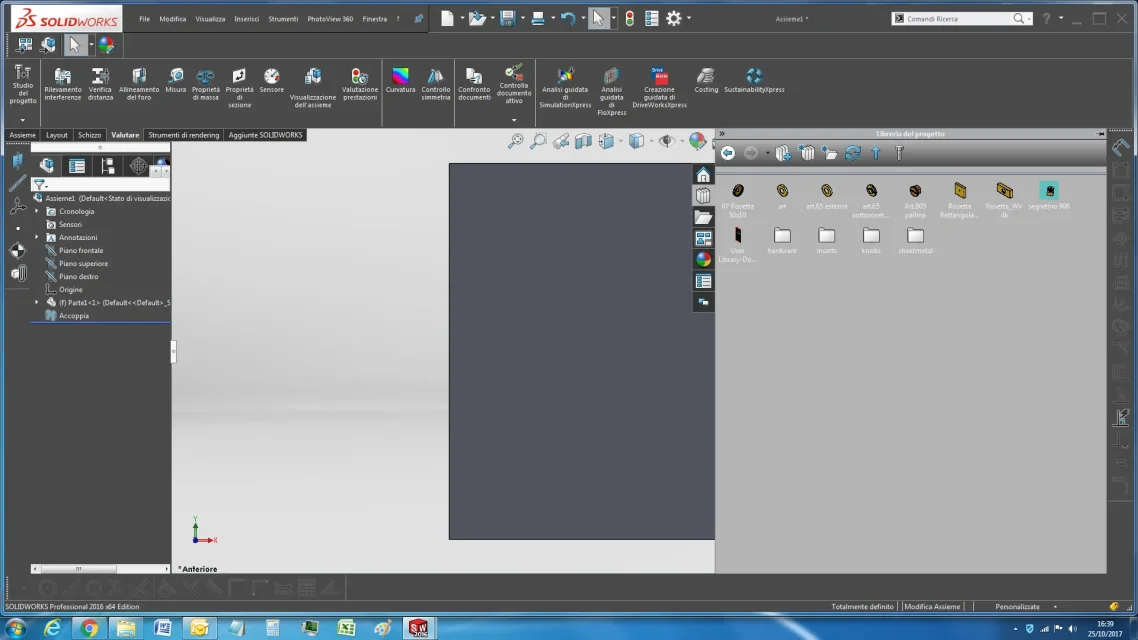Pin the Libreria del progetto panel
Viewport: 1138px width, 640px height.
coord(1100,134)
